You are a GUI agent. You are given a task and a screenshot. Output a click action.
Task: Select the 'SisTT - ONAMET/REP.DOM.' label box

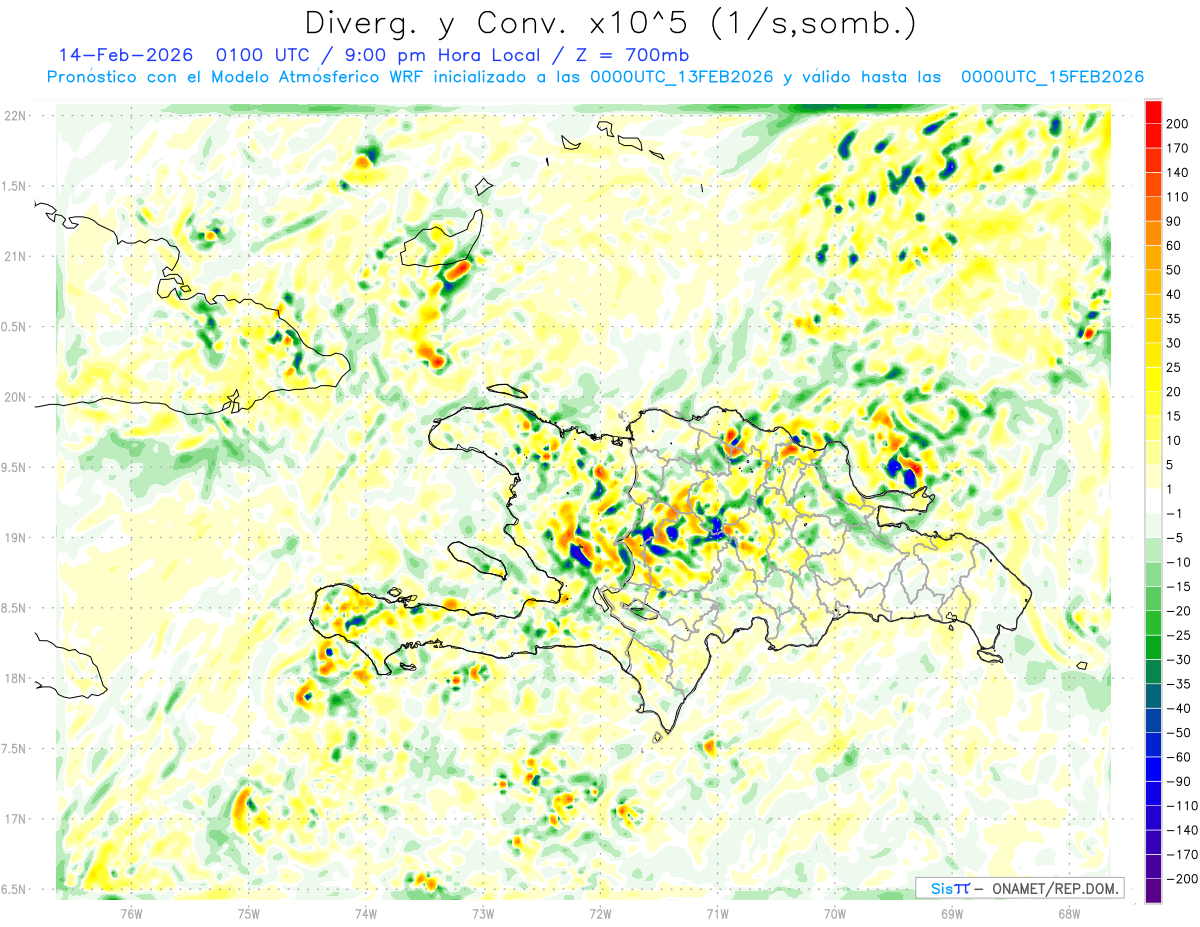point(1020,888)
